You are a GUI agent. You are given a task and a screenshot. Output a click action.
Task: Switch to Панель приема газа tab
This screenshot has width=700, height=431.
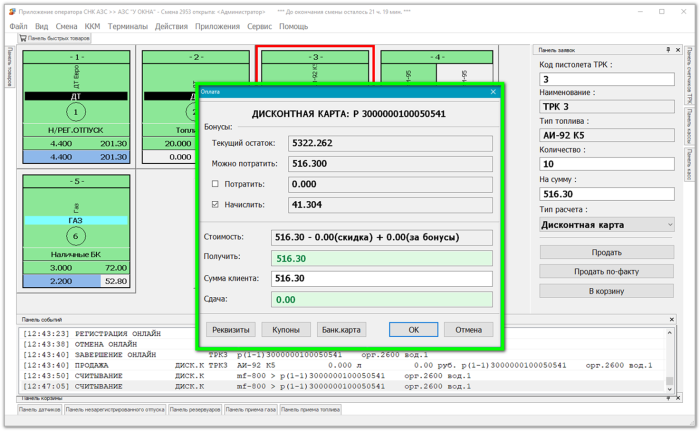251,410
